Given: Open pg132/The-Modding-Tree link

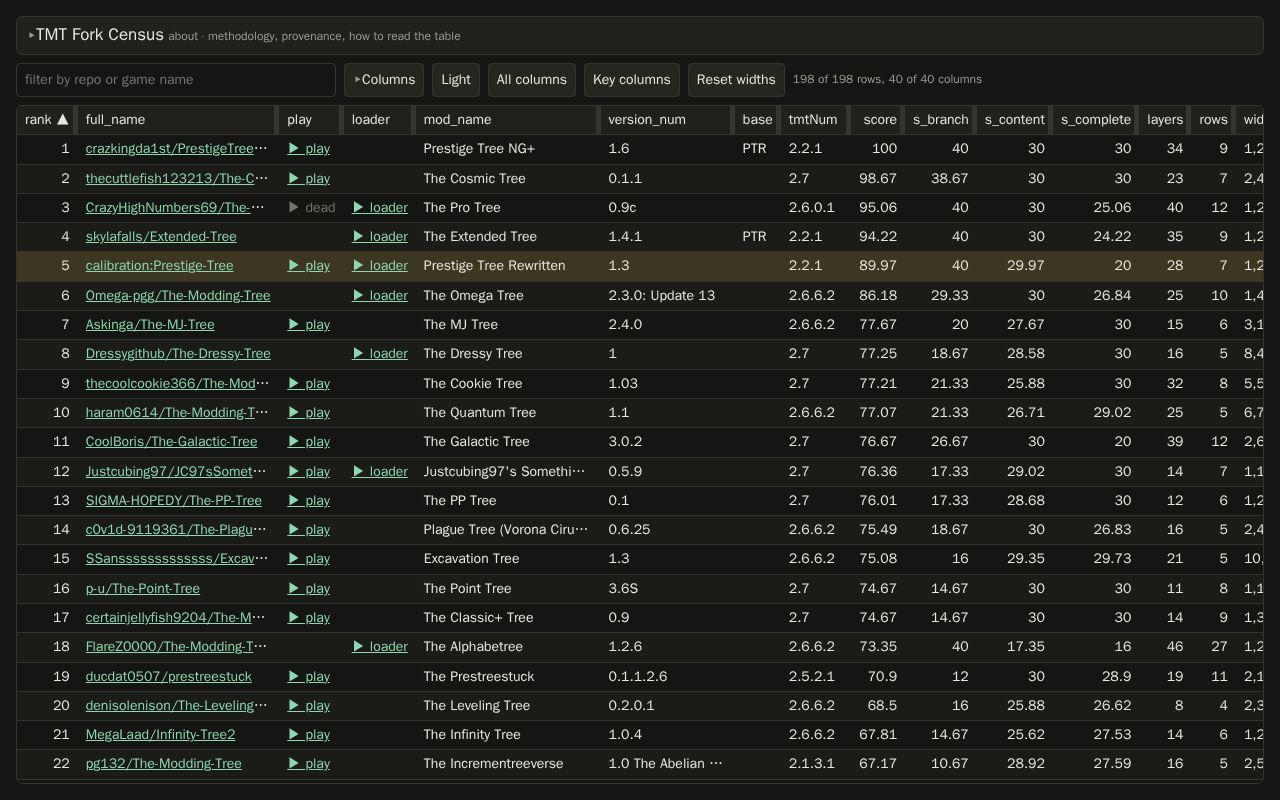Looking at the screenshot, I should click(x=164, y=763).
